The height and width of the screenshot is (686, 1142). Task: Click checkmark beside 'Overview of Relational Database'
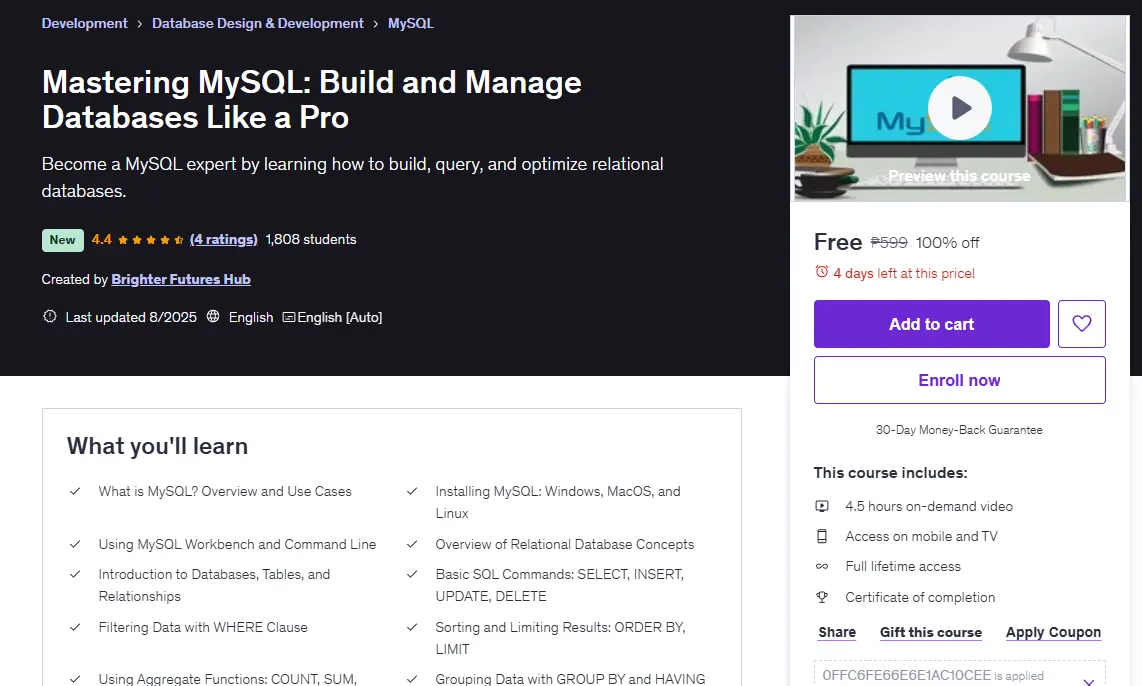[x=411, y=545]
